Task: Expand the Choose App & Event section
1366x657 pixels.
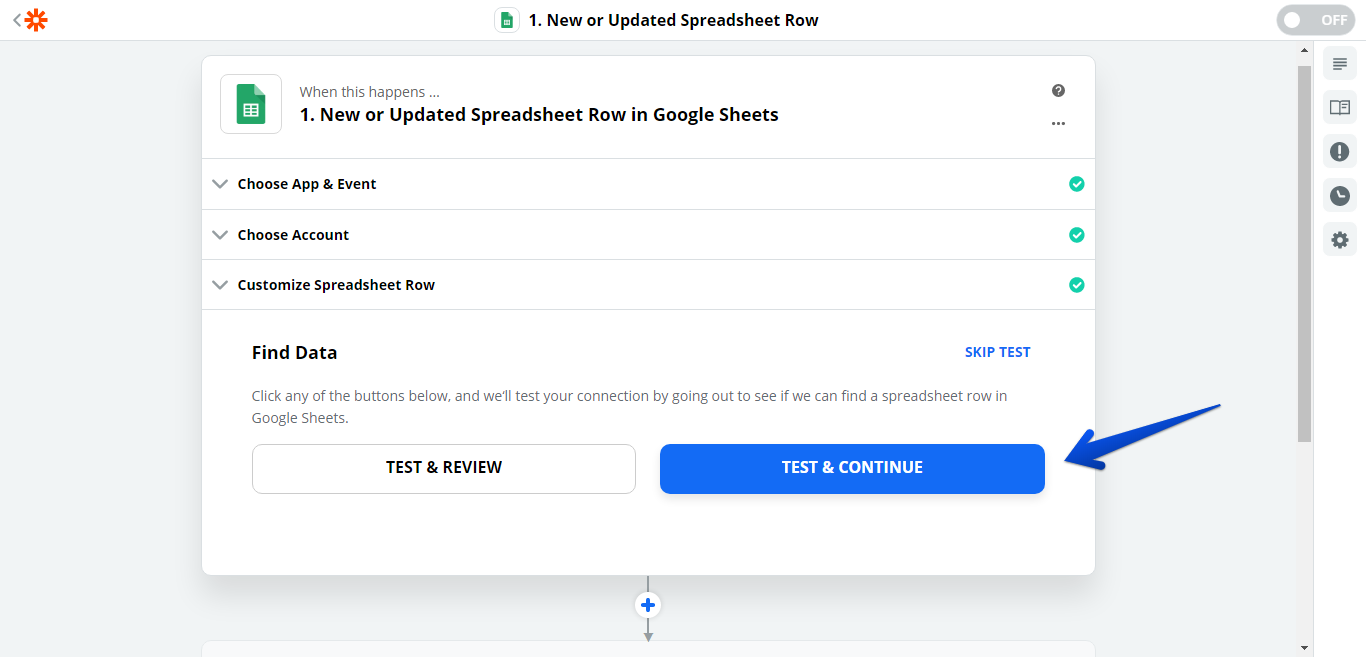Action: click(x=307, y=184)
